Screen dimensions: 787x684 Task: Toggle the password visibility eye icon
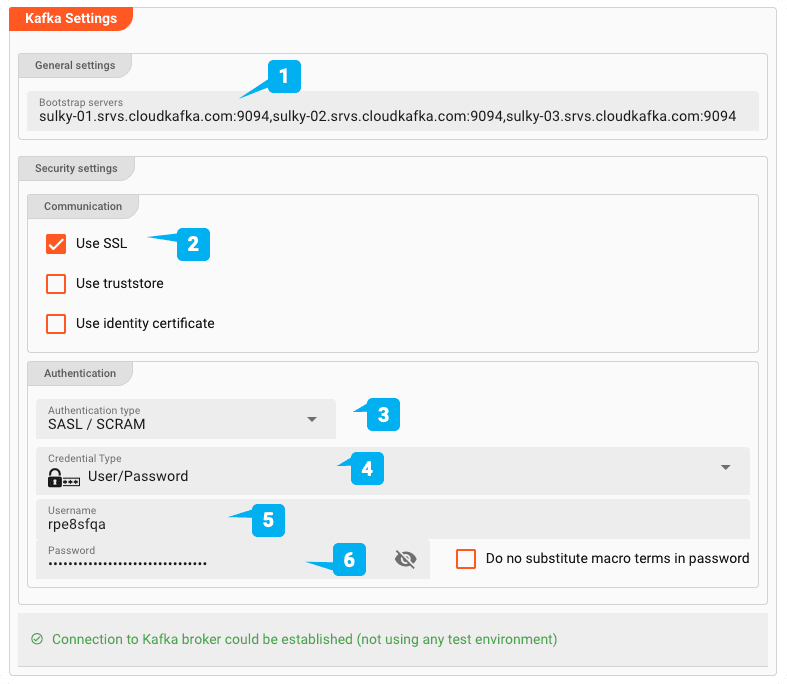(x=406, y=559)
